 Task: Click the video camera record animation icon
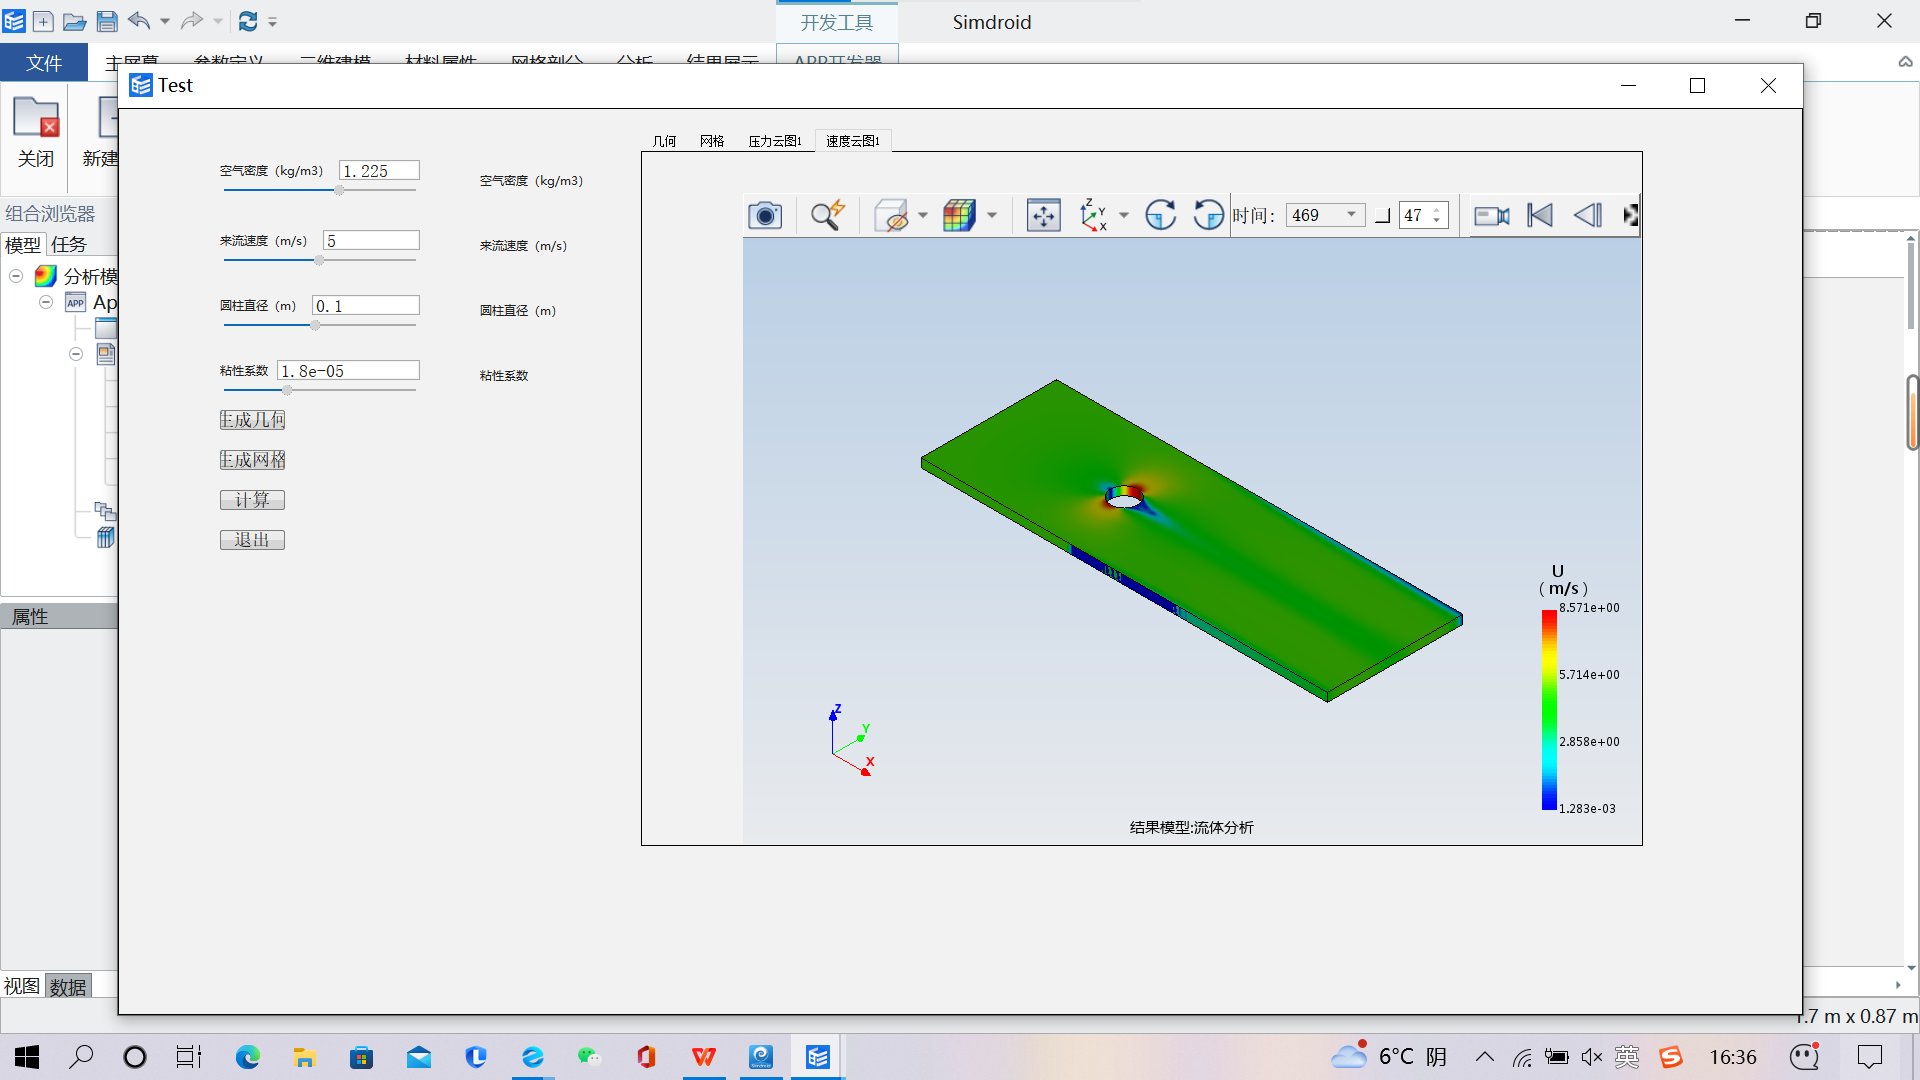[x=1492, y=215]
